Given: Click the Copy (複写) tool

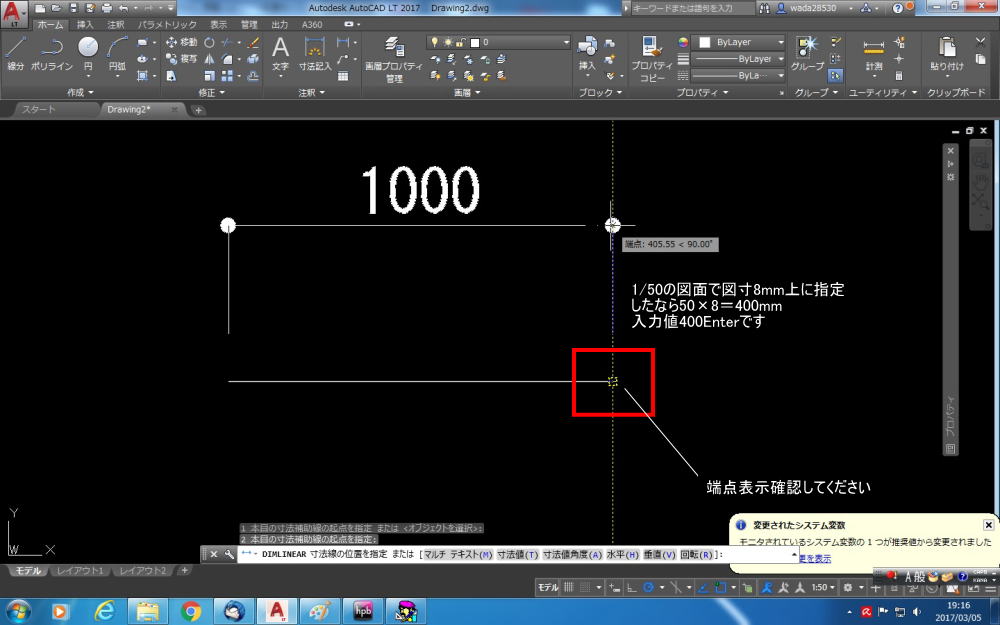Looking at the screenshot, I should [x=181, y=59].
